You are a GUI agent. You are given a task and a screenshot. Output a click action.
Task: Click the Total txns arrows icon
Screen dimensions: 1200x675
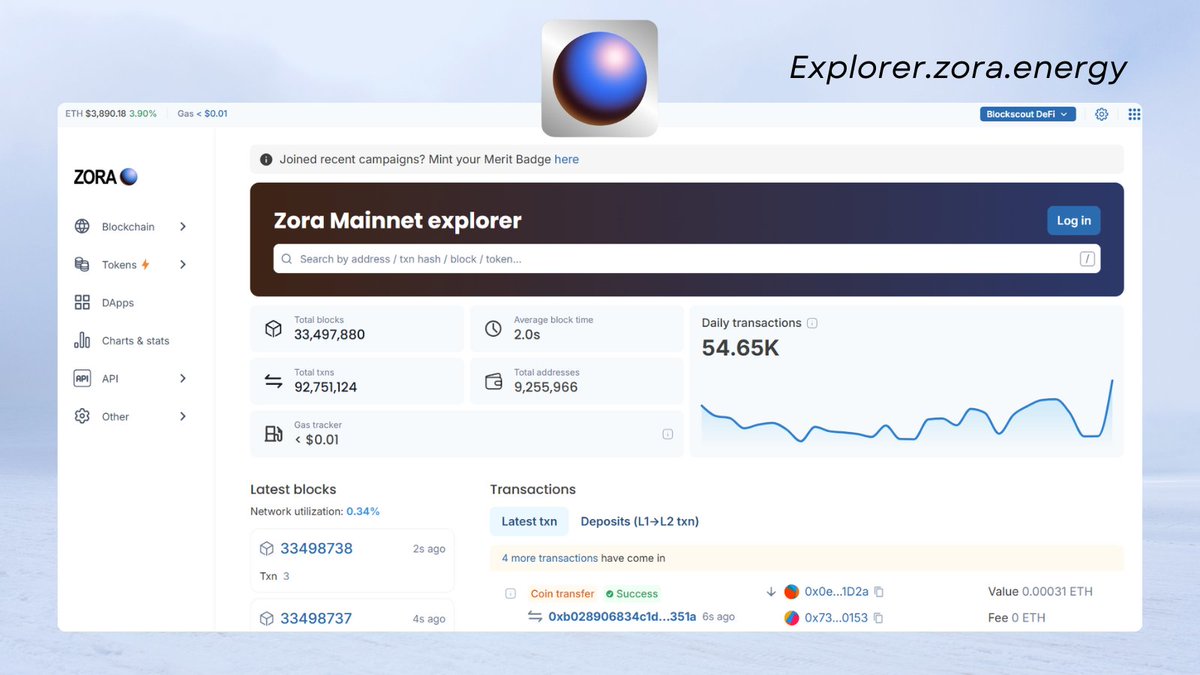point(273,381)
